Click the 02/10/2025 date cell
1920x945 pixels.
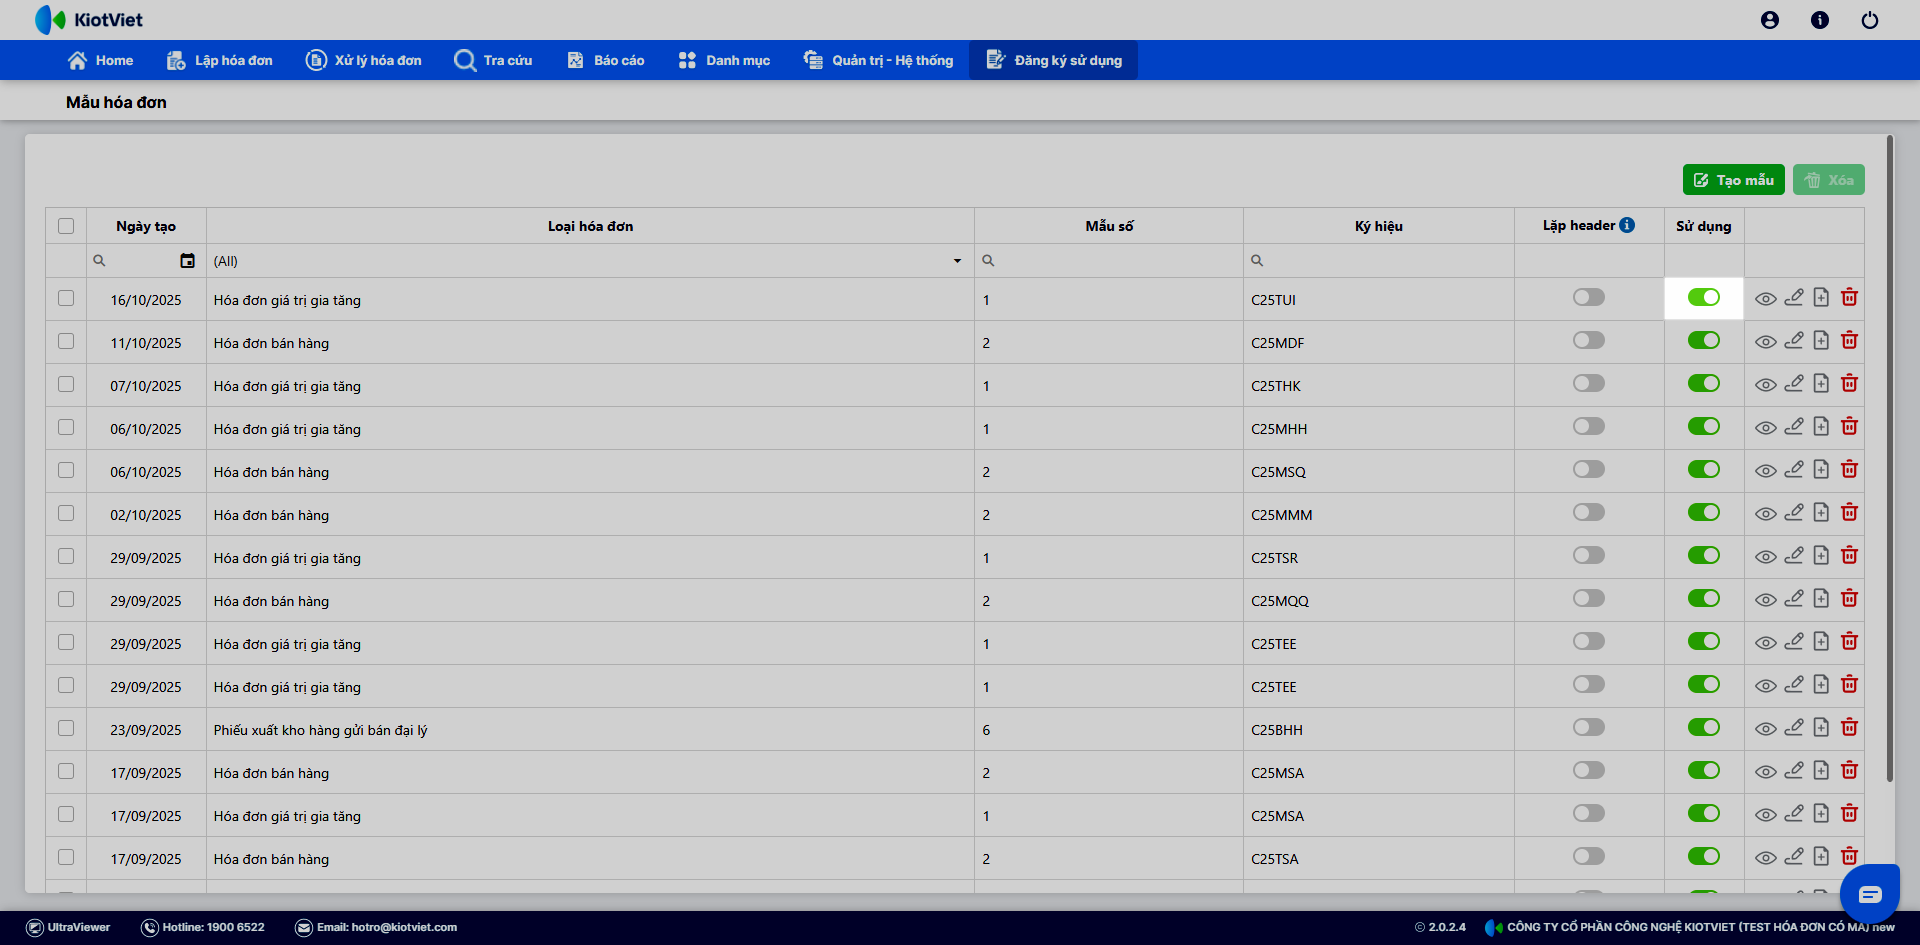tap(146, 515)
